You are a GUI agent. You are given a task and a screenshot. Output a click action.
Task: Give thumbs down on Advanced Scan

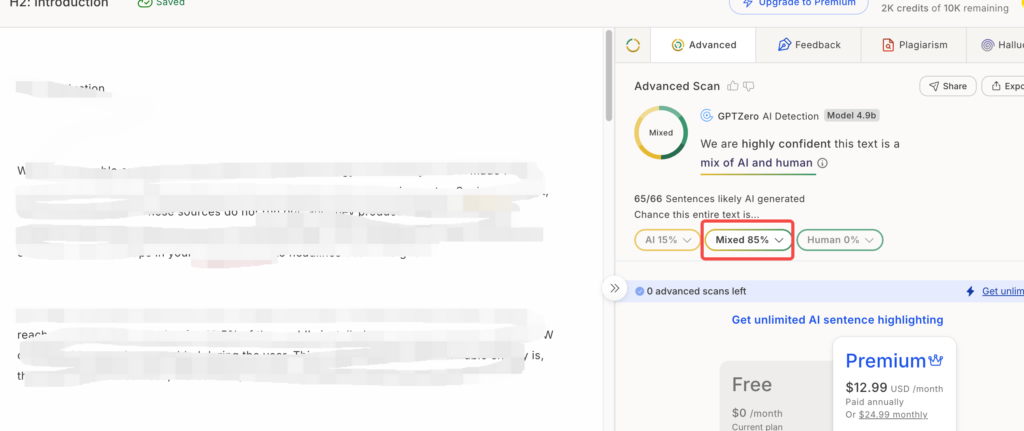[748, 86]
